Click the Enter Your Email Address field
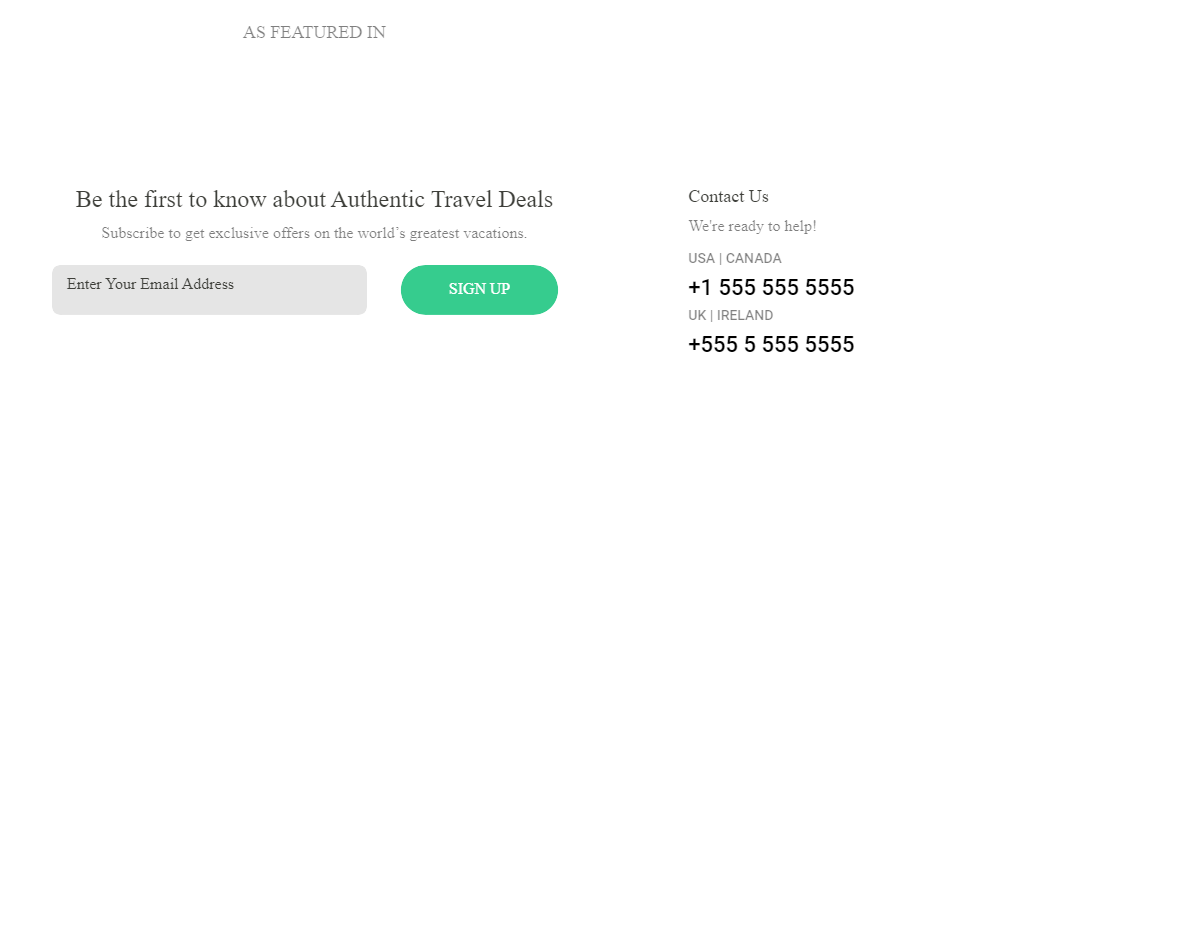 pos(209,290)
